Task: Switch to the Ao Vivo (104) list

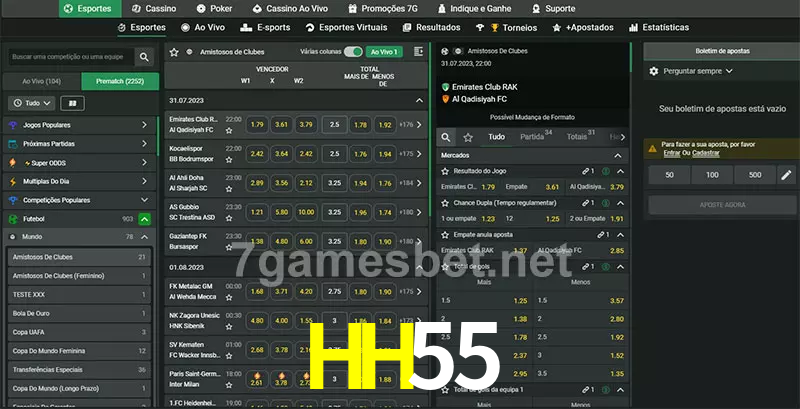Action: click(x=42, y=81)
